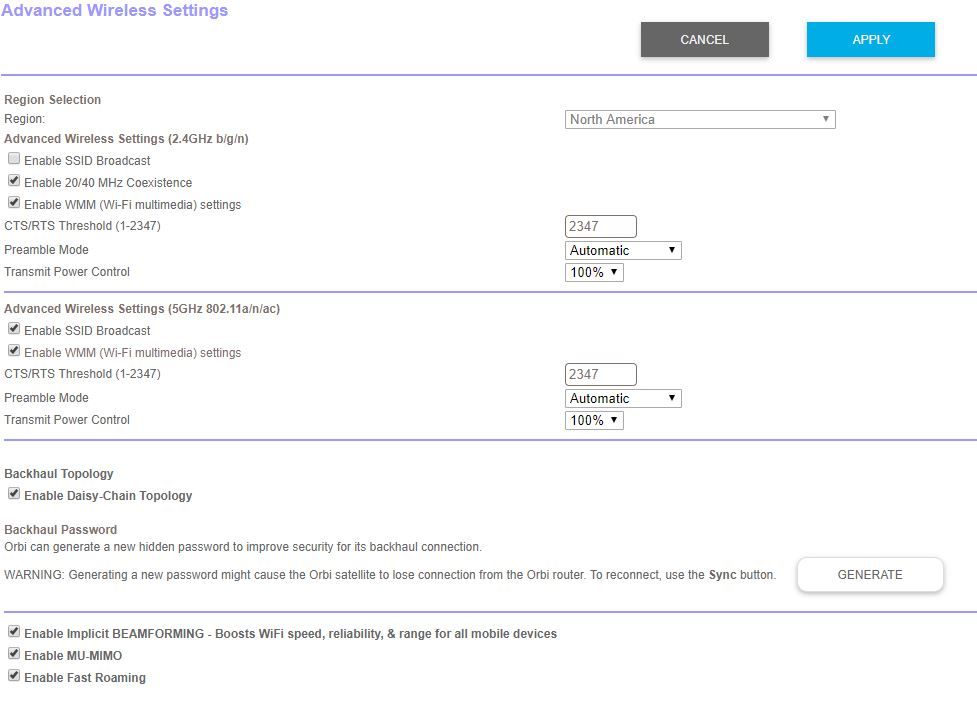Disable the Enable MU-MIMO checkbox

coord(14,655)
